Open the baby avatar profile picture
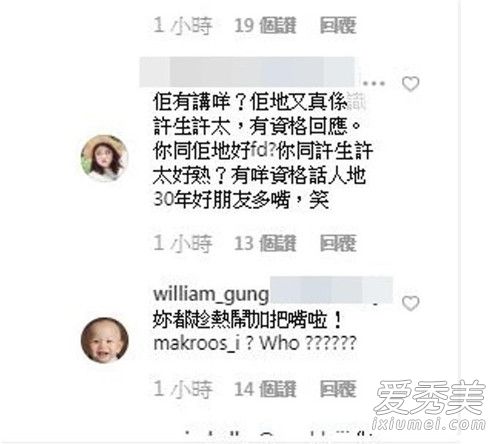The image size is (500, 444). pyautogui.click(x=105, y=339)
